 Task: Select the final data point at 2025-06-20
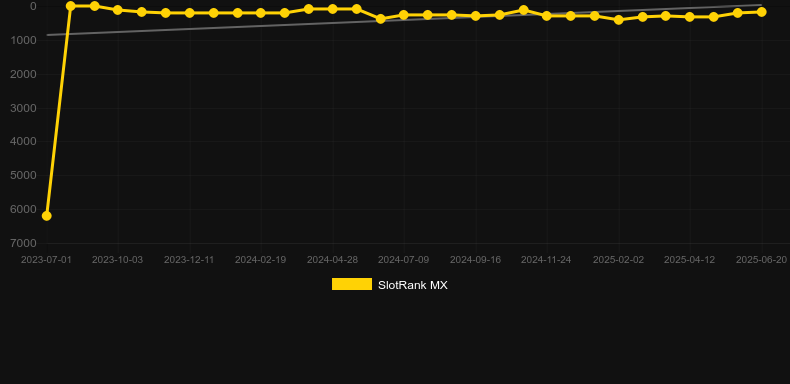[761, 12]
